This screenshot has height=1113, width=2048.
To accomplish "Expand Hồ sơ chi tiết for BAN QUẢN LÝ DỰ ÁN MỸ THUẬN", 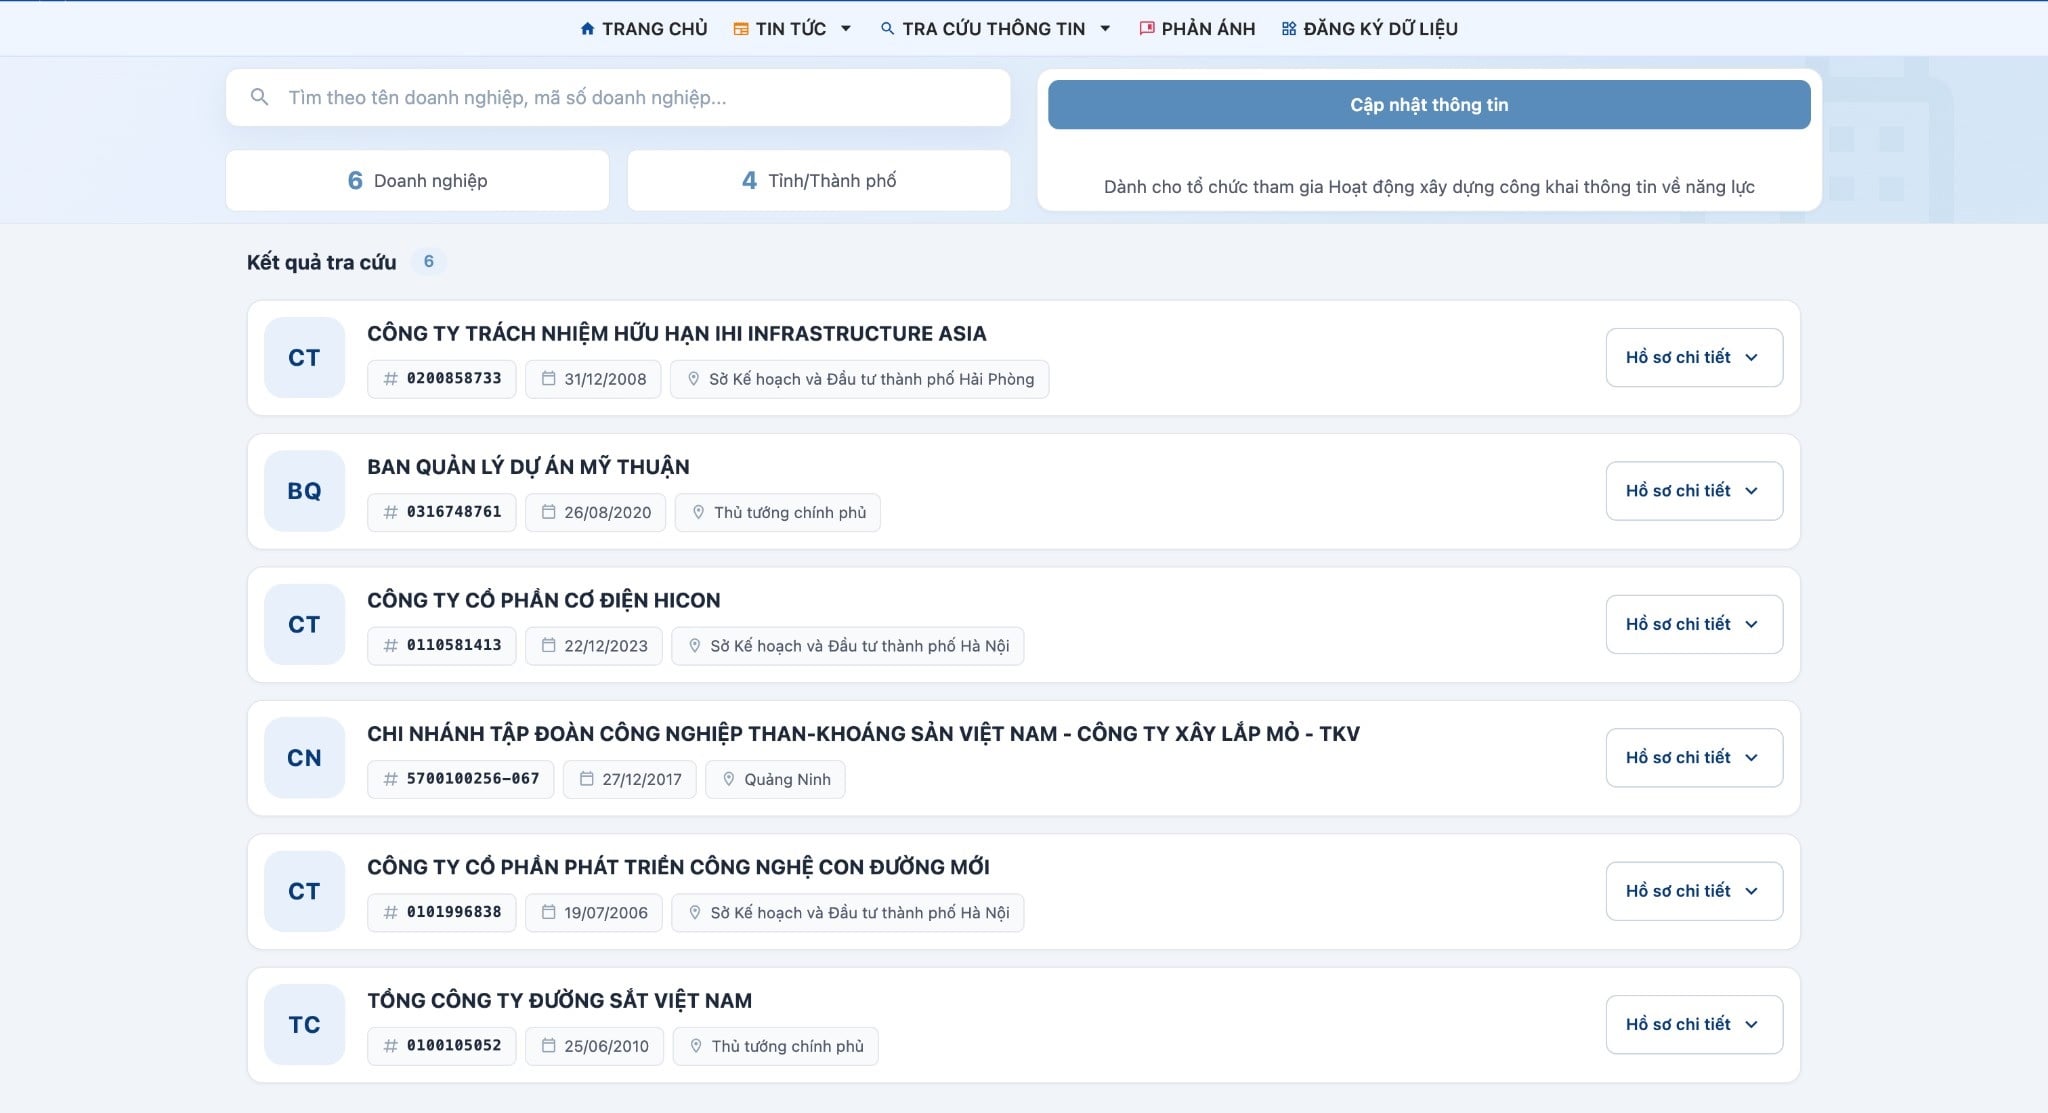I will pyautogui.click(x=1694, y=491).
